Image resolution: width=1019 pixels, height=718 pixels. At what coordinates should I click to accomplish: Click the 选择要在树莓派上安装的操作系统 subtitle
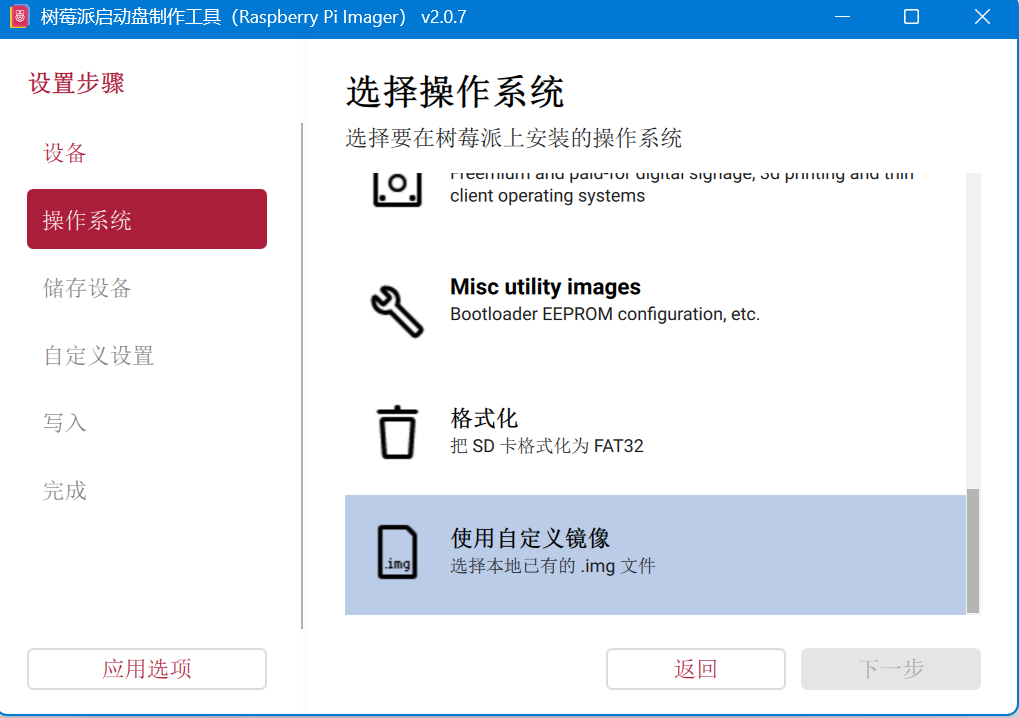click(513, 138)
